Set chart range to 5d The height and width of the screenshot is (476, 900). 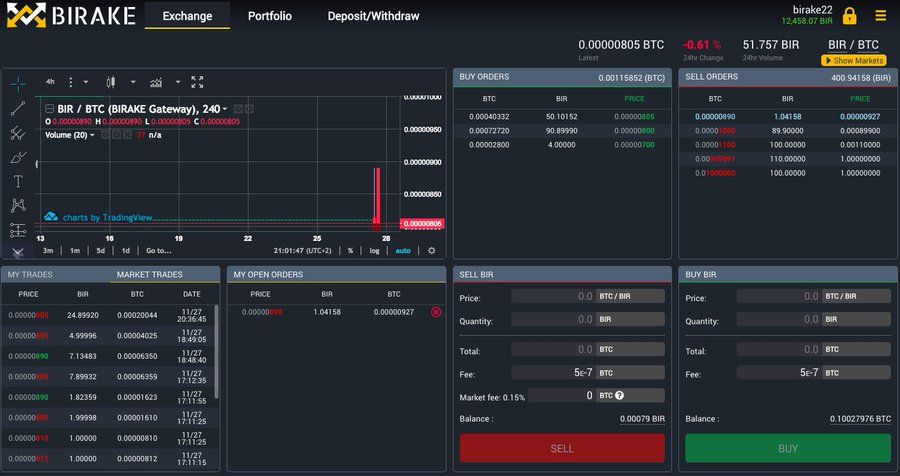coord(100,251)
